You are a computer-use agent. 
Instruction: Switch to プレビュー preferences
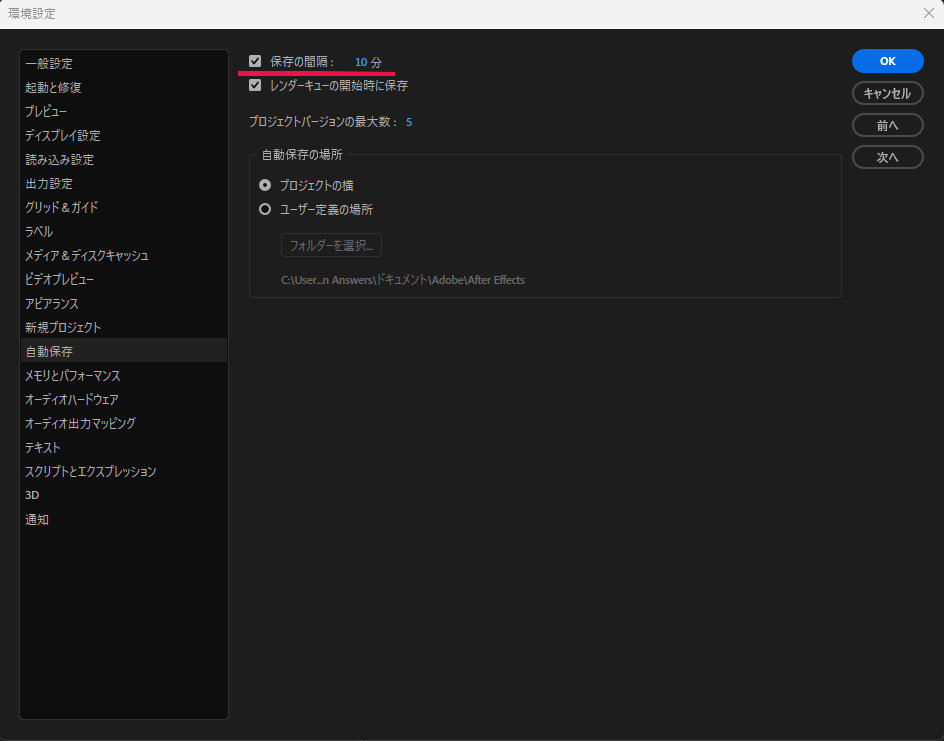[x=46, y=112]
